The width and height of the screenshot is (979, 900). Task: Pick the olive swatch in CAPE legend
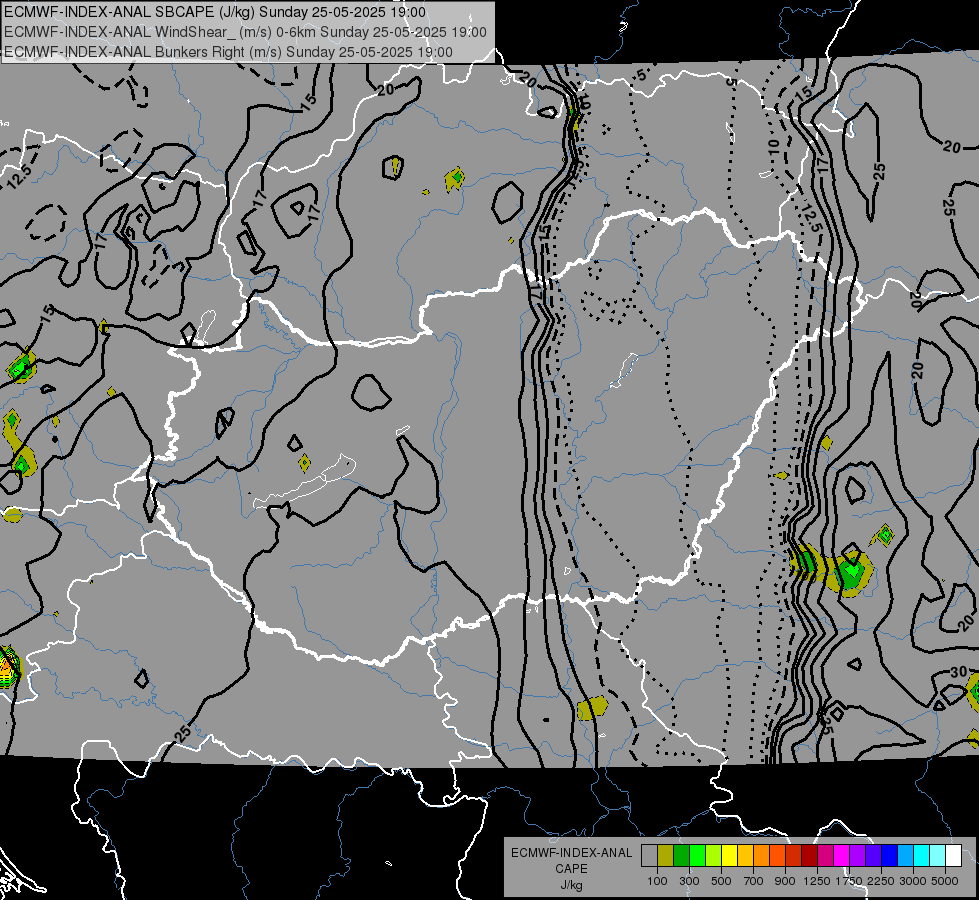[666, 856]
